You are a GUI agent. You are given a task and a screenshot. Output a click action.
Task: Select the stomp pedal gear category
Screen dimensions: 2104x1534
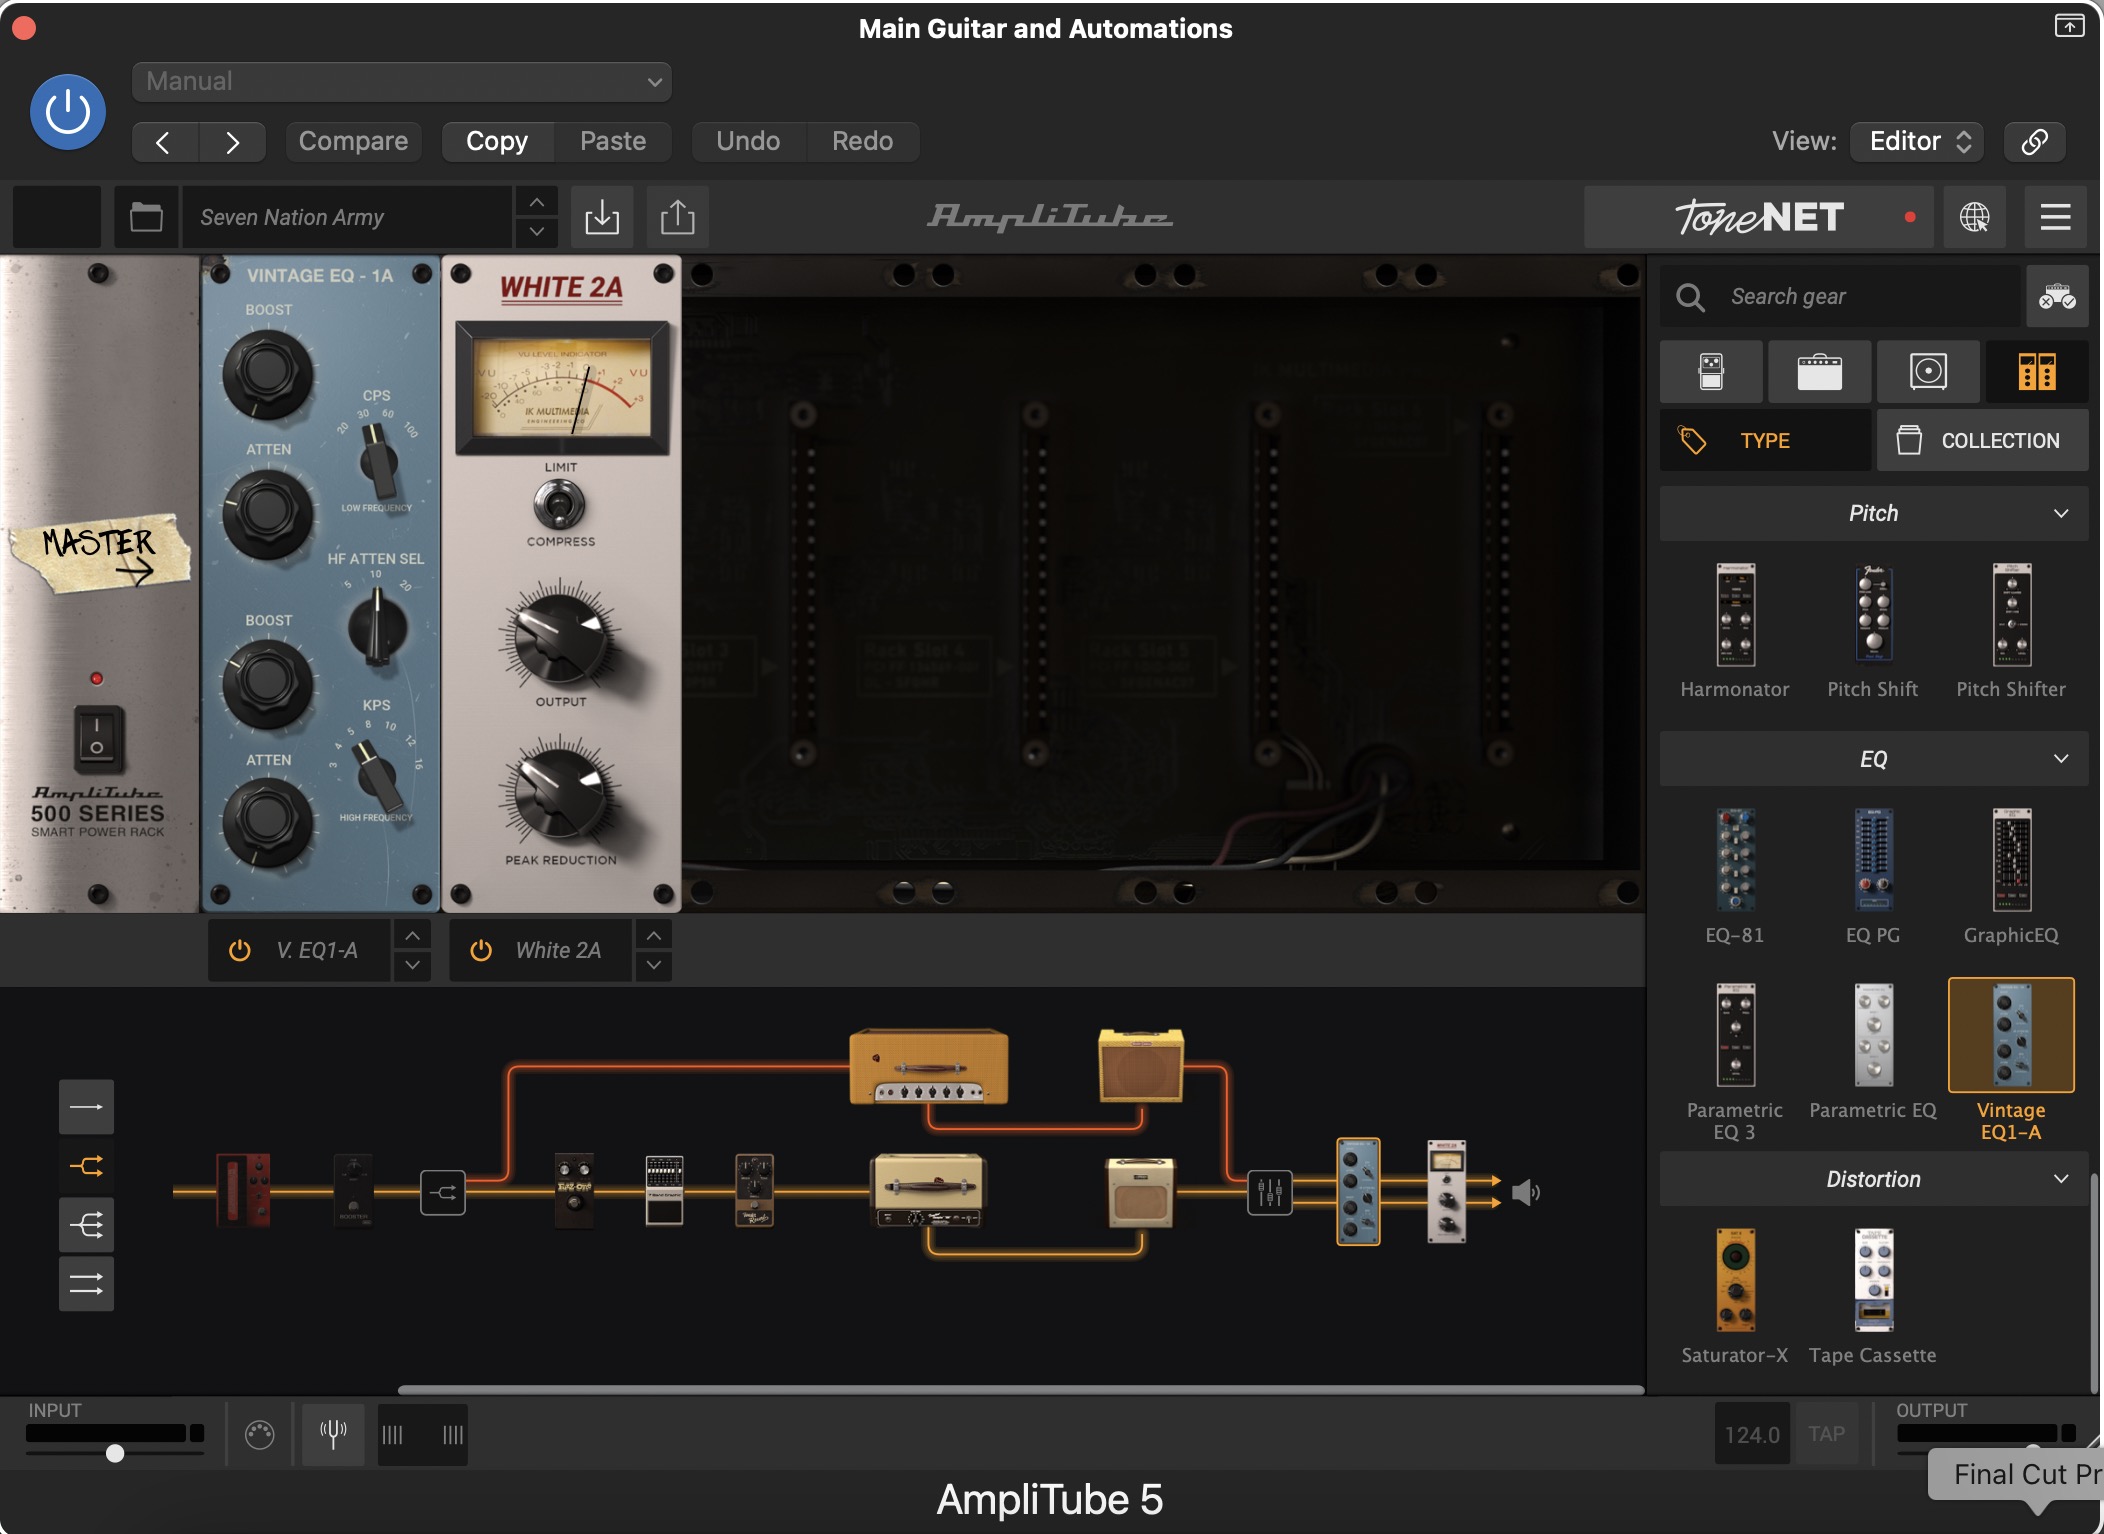1711,371
